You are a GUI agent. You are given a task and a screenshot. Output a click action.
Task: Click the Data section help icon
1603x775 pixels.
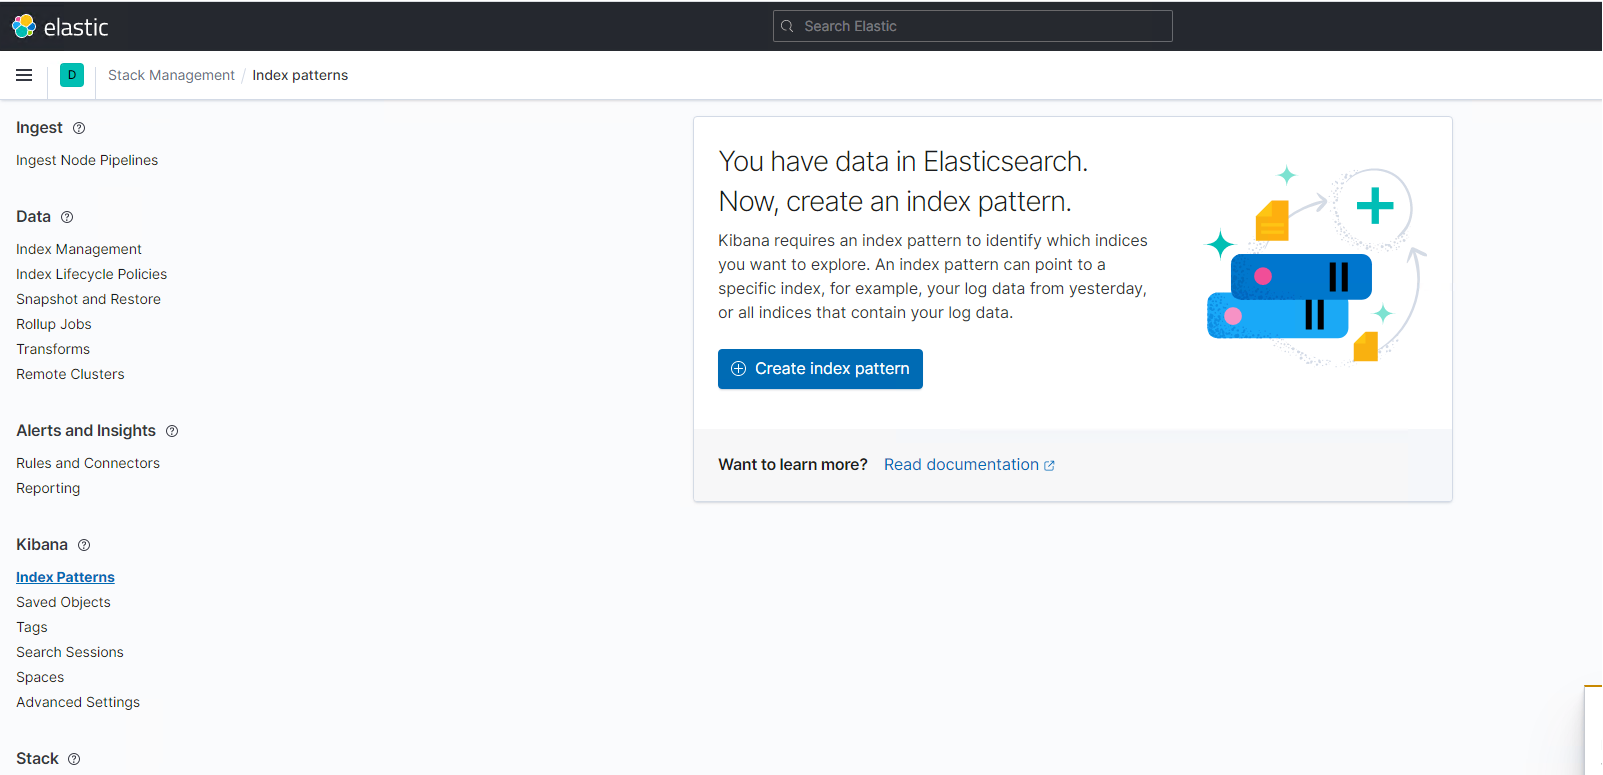point(67,217)
